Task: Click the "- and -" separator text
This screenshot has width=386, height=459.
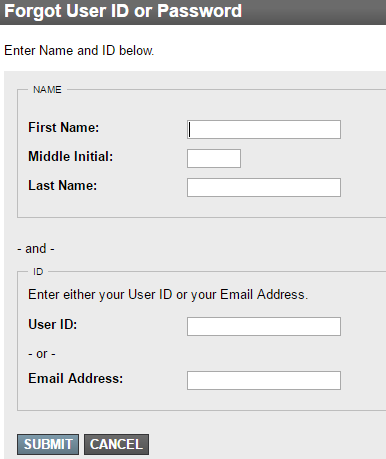Action: pos(36,249)
